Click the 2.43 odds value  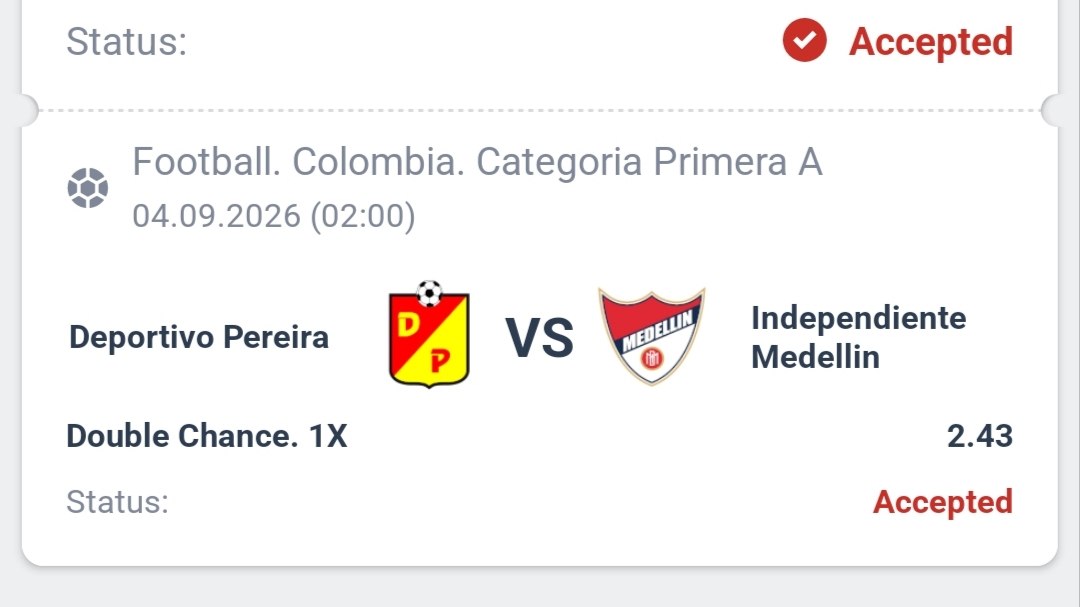979,436
